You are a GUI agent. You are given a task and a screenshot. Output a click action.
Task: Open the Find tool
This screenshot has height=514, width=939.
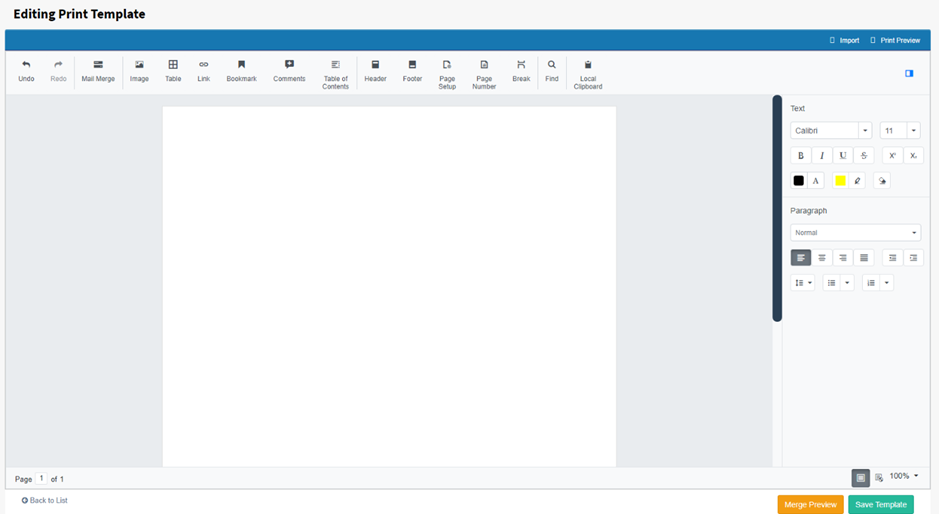click(552, 71)
